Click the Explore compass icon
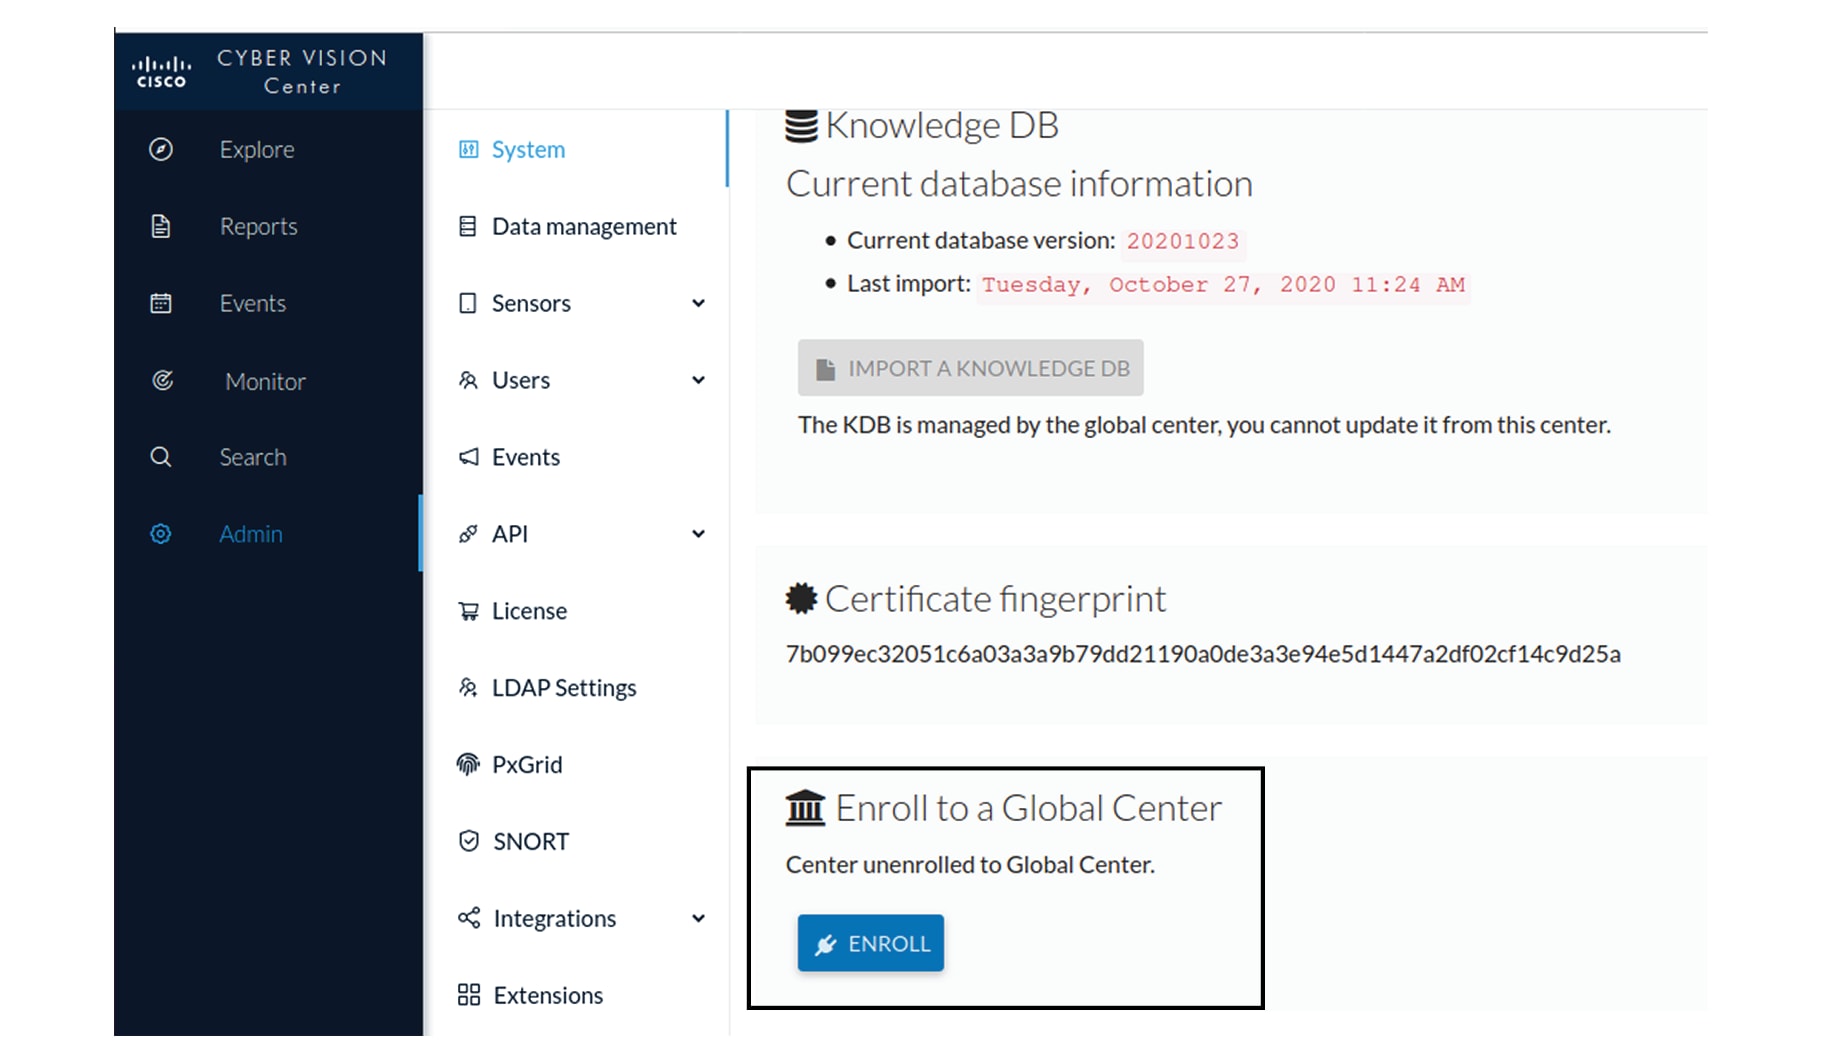 click(x=161, y=150)
